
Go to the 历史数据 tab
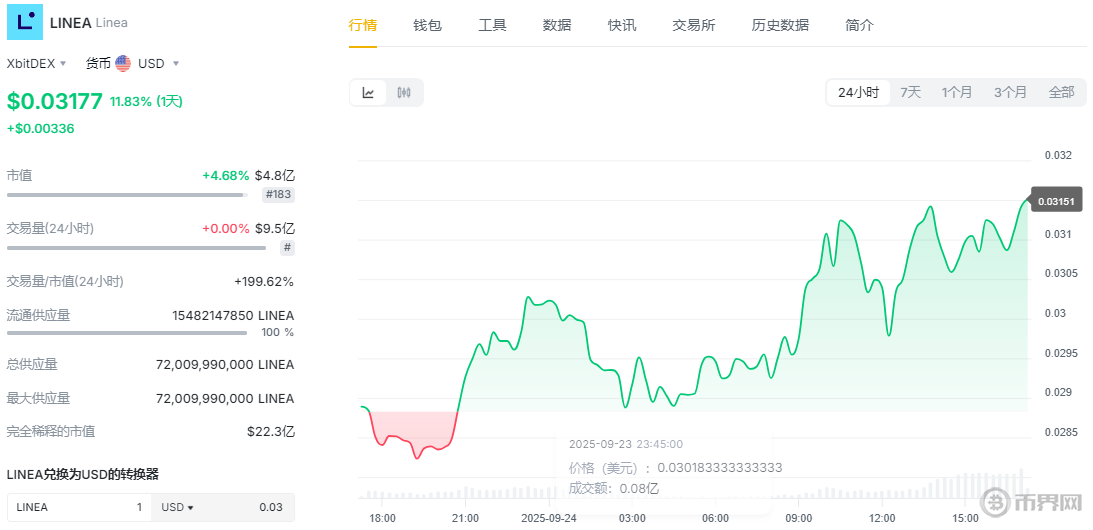[780, 25]
